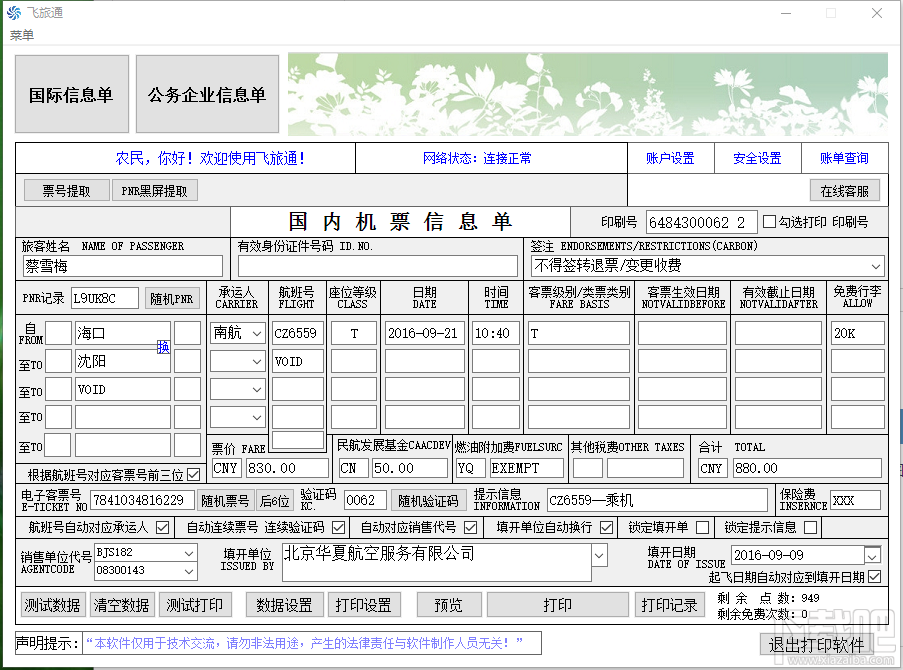The height and width of the screenshot is (670, 903).
Task: Enable 锁定填开单 checkbox
Action: coord(703,527)
